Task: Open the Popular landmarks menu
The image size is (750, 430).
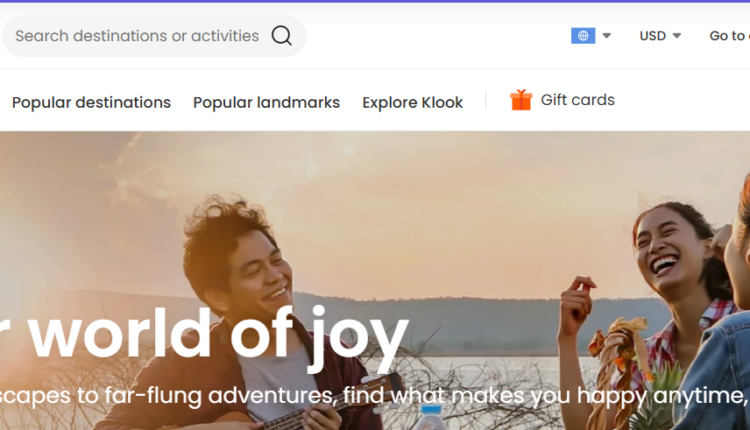Action: pos(266,102)
